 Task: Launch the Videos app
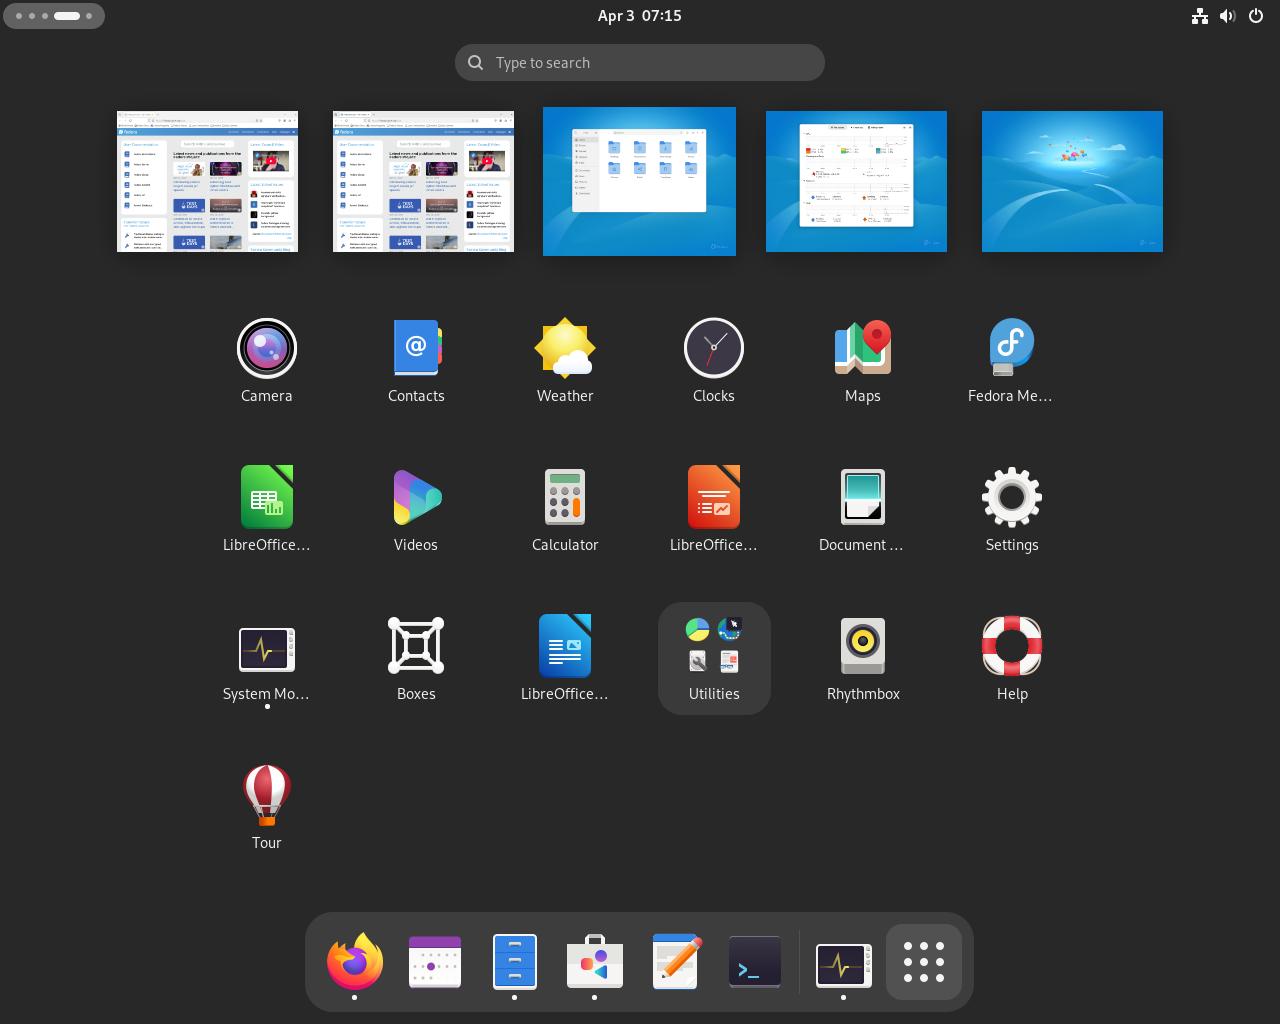click(x=416, y=509)
